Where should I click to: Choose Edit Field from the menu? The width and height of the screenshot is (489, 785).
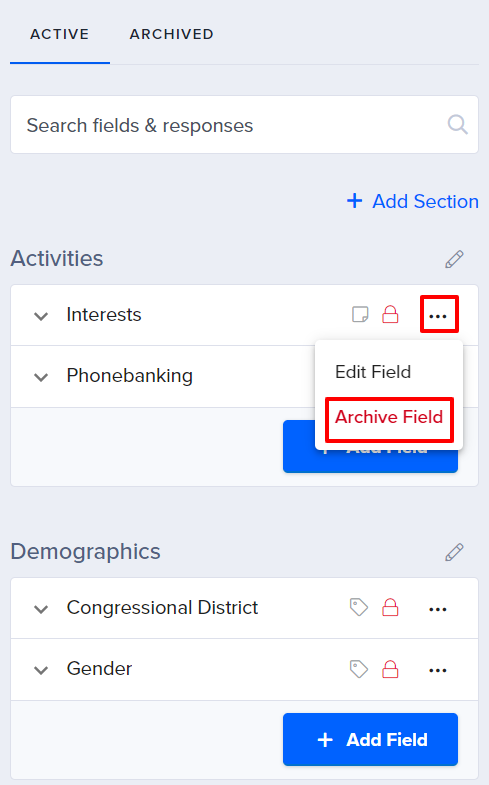(373, 372)
